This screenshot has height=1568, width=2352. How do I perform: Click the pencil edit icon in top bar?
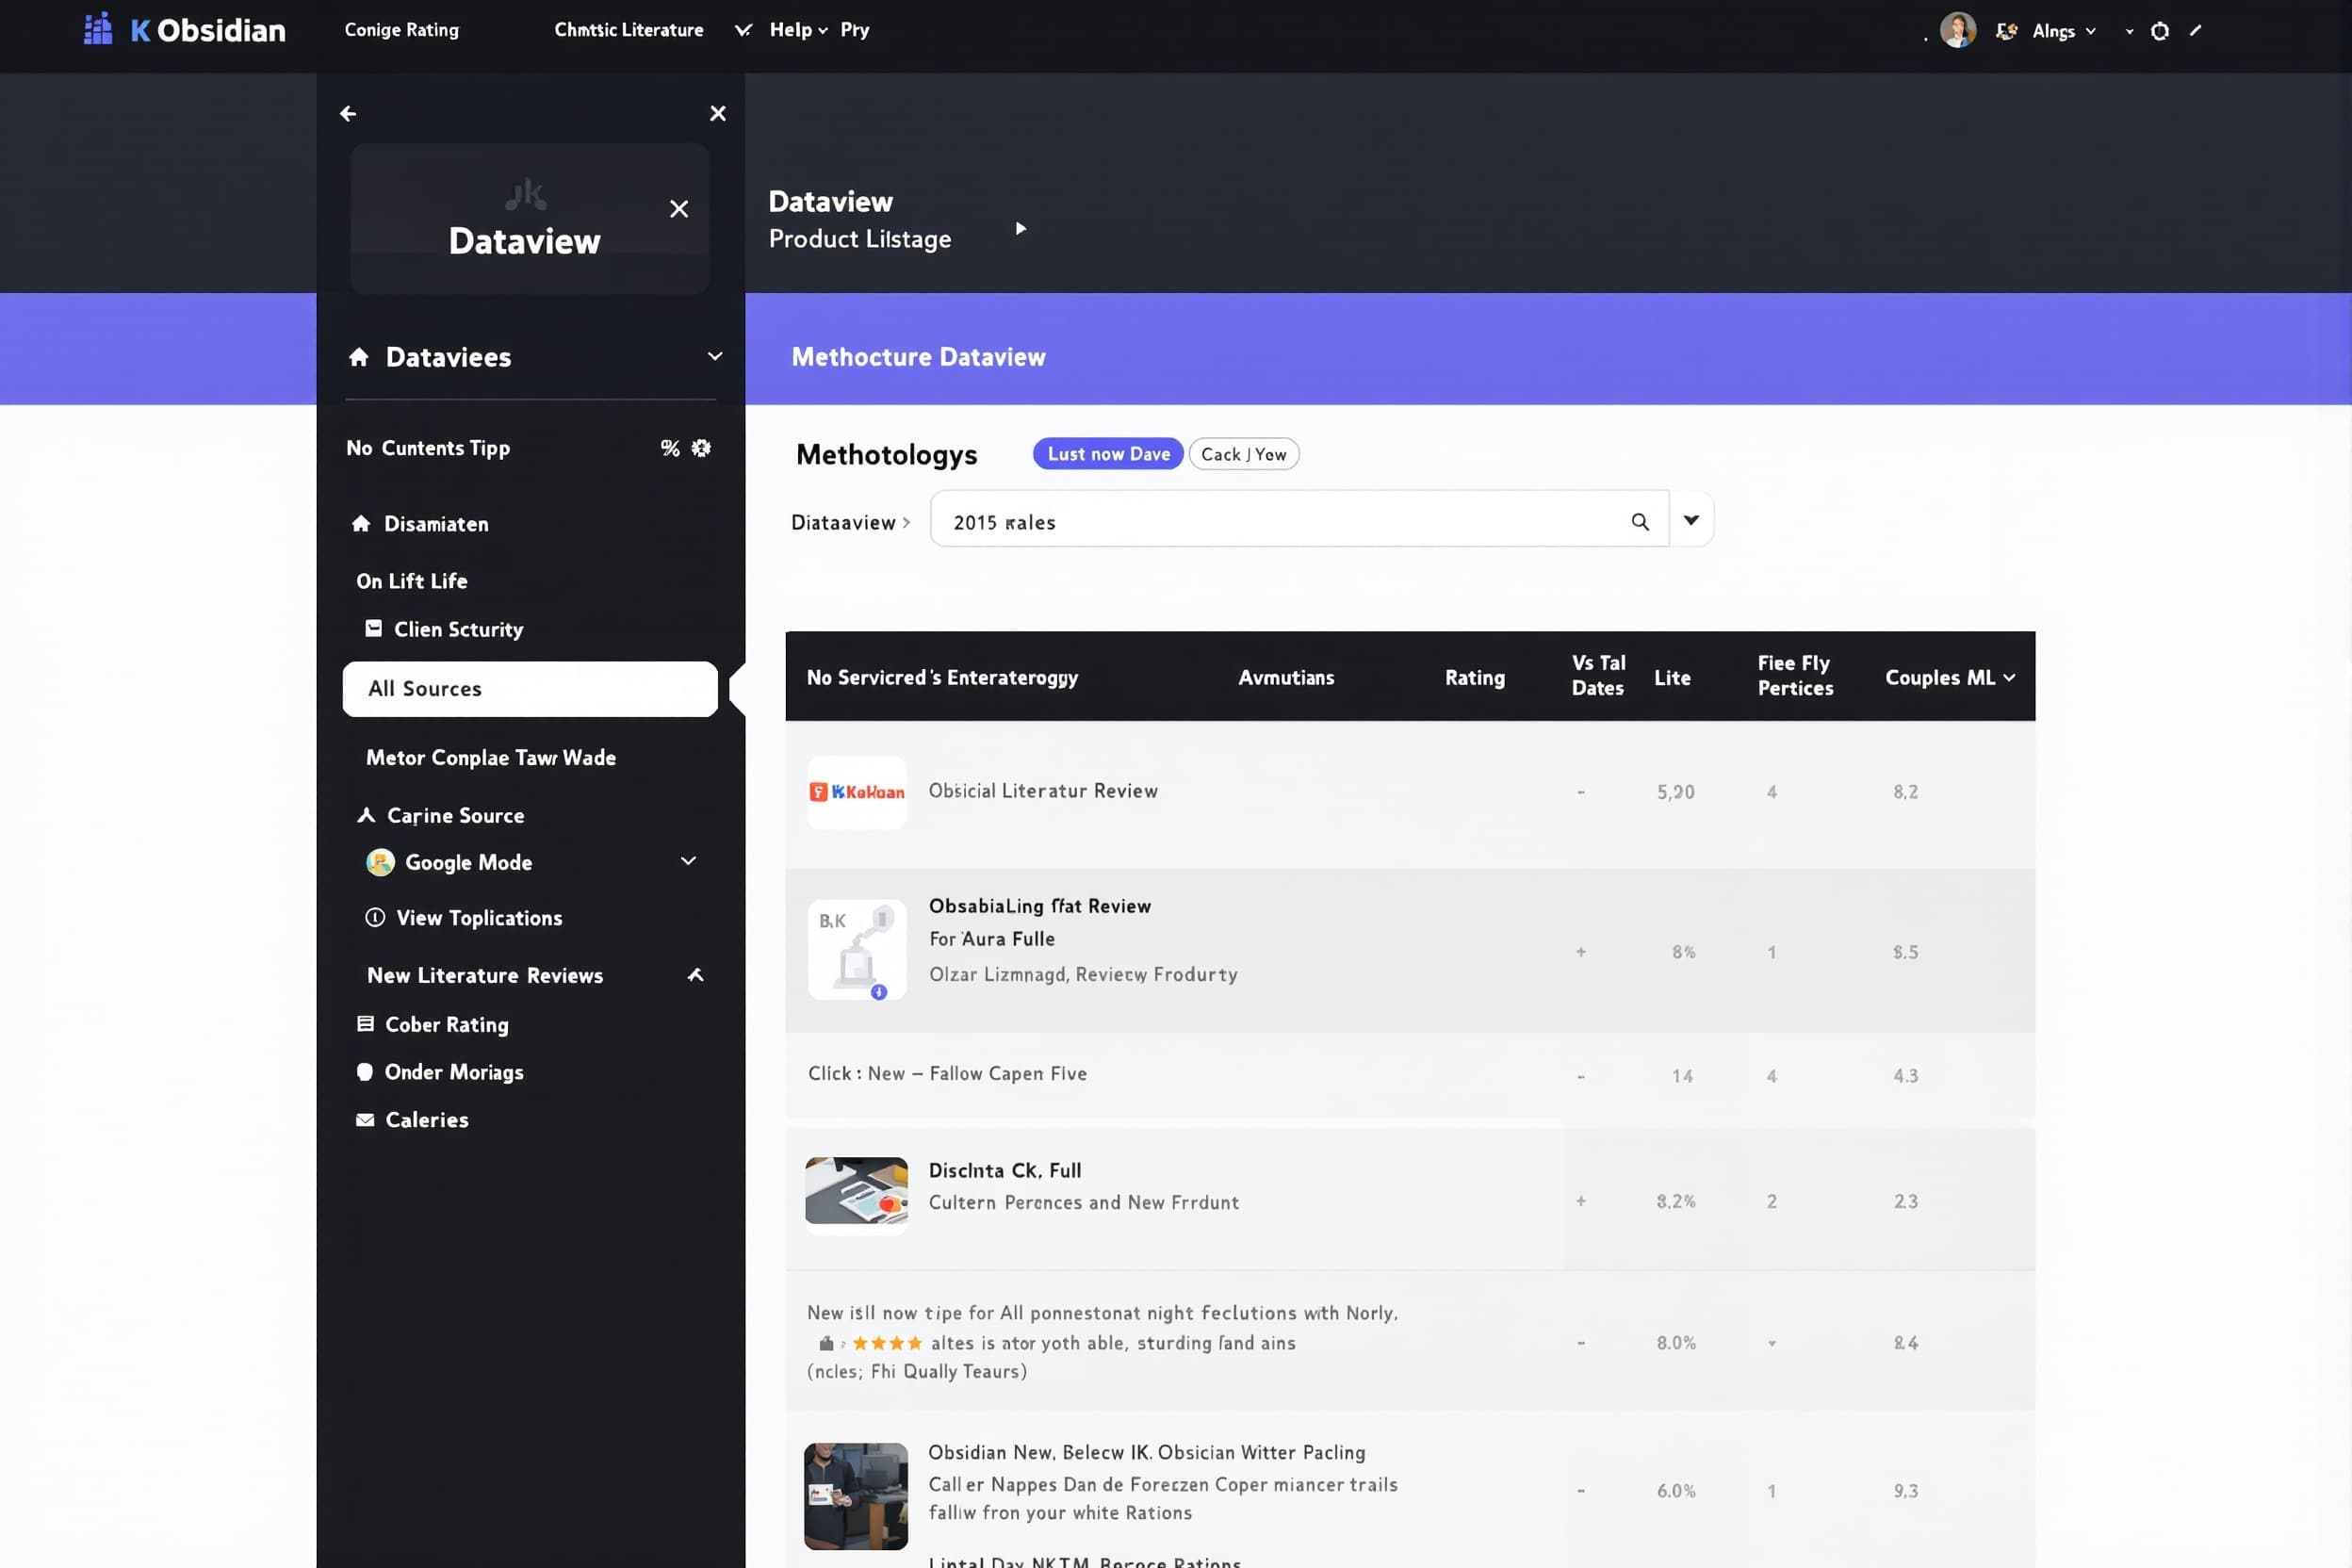2195,31
